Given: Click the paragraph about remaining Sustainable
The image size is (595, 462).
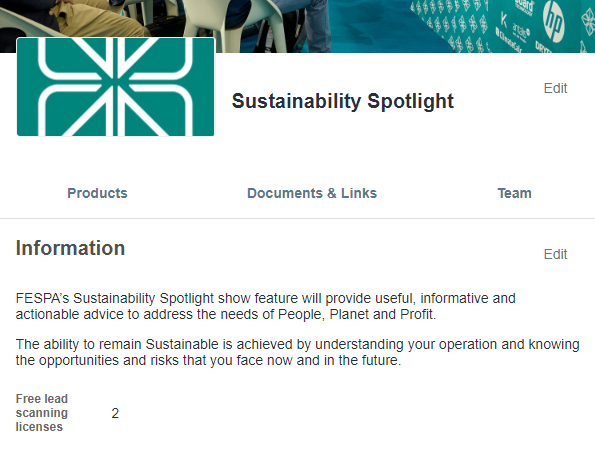Looking at the screenshot, I should [x=298, y=352].
